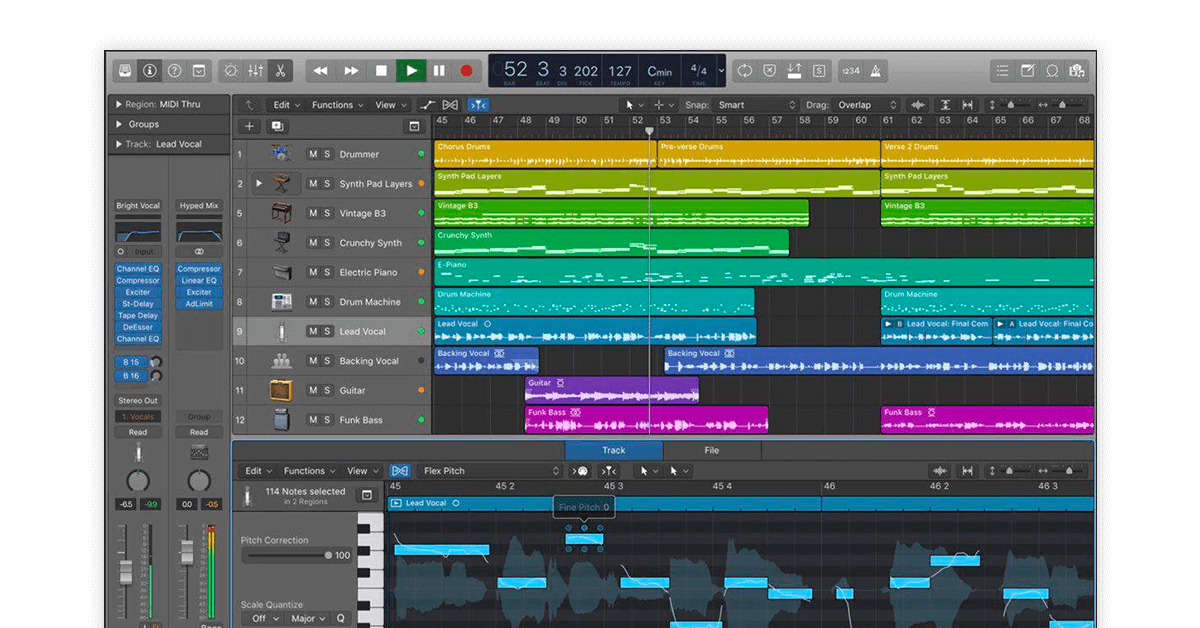Screen dimensions: 1200x628
Task: Toggle Flex view in tracks area
Action: point(451,105)
